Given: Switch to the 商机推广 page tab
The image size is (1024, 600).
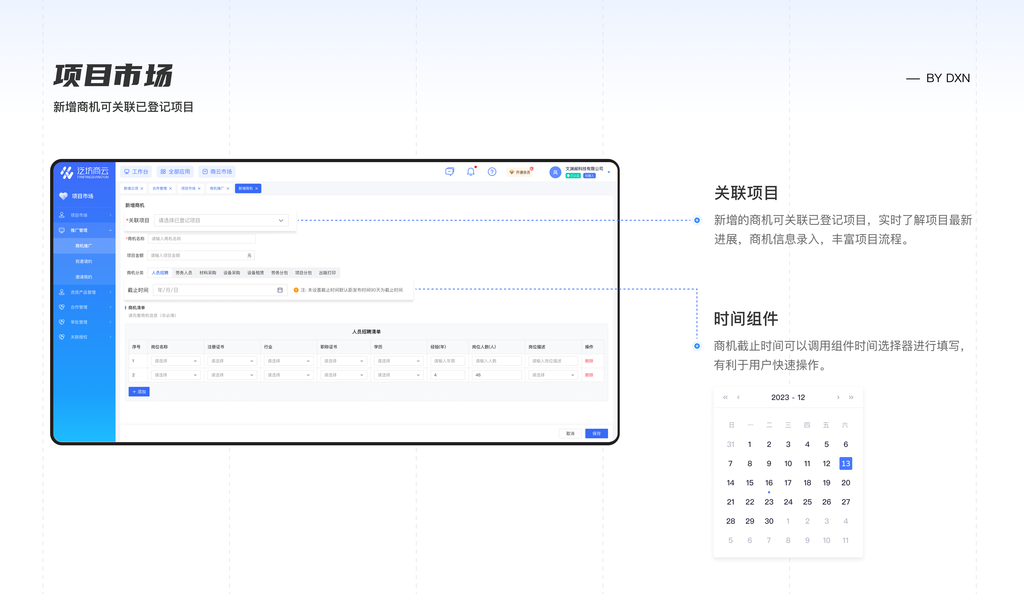Looking at the screenshot, I should 218,188.
